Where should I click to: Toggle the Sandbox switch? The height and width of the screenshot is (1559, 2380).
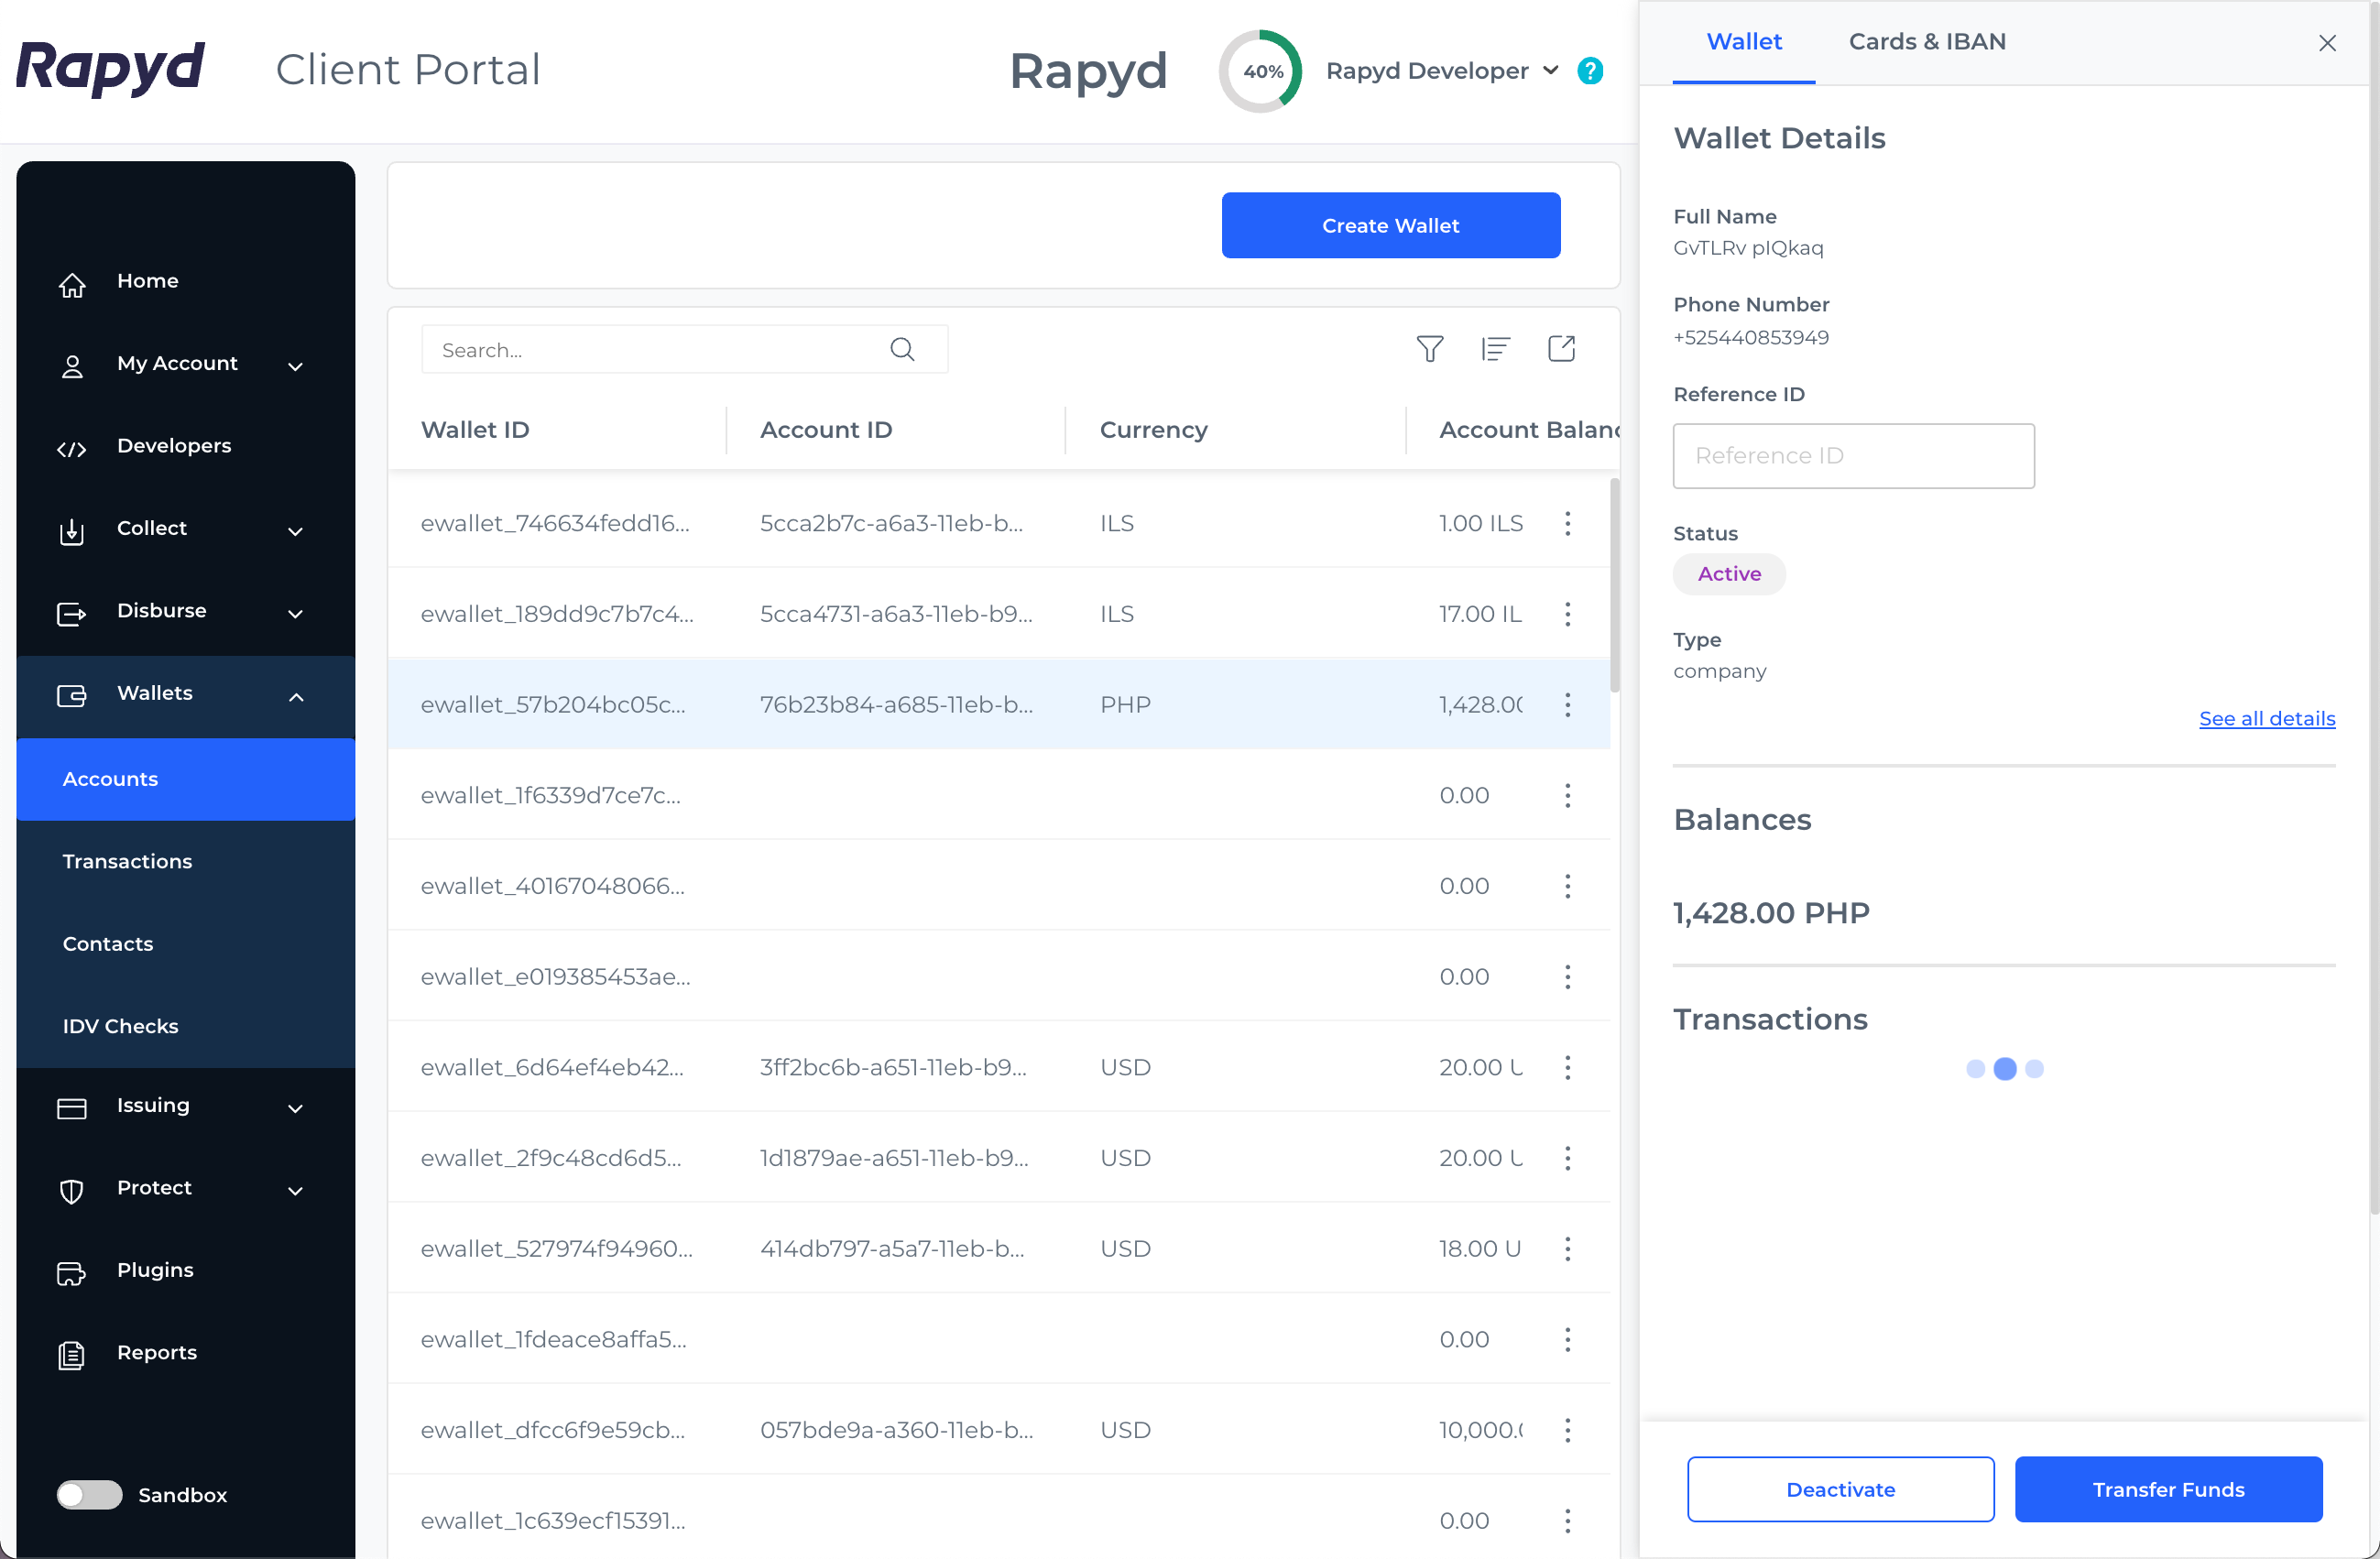point(90,1495)
